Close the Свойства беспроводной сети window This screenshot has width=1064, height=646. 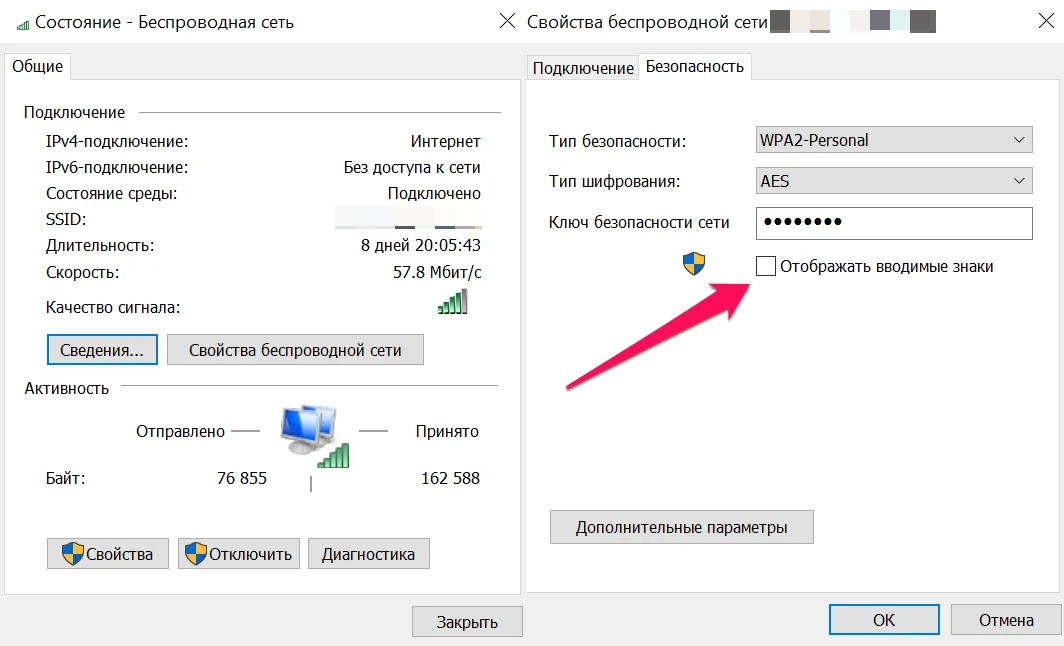1046,22
